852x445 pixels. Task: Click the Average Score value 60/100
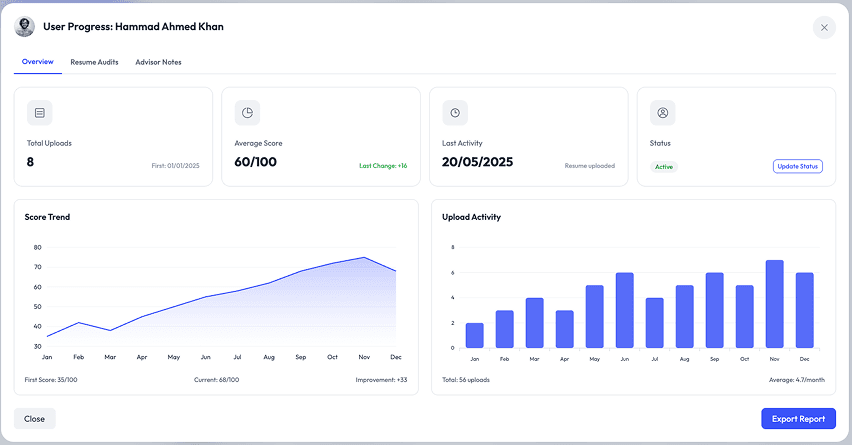pyautogui.click(x=255, y=162)
